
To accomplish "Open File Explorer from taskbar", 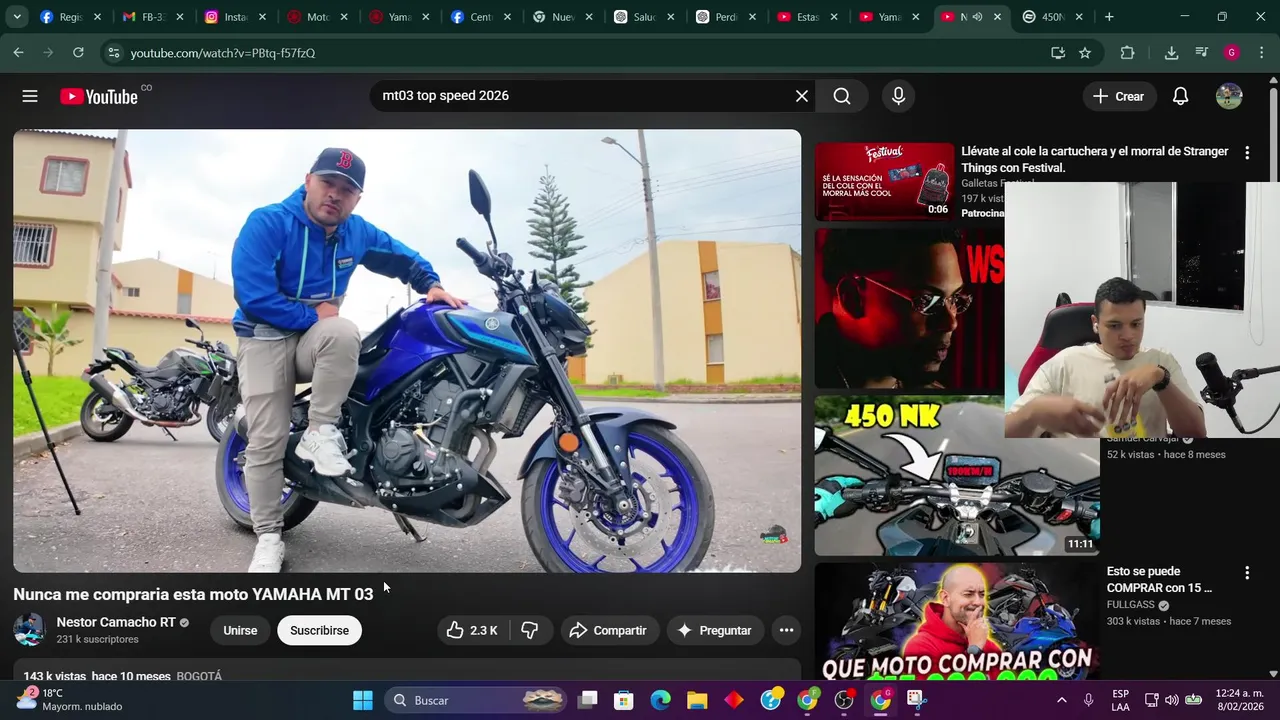I will pyautogui.click(x=697, y=700).
